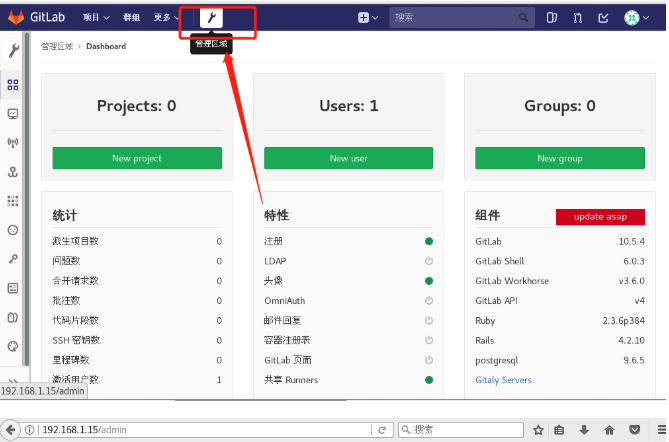Click the browser home icon
The width and height of the screenshot is (669, 442).
click(609, 430)
